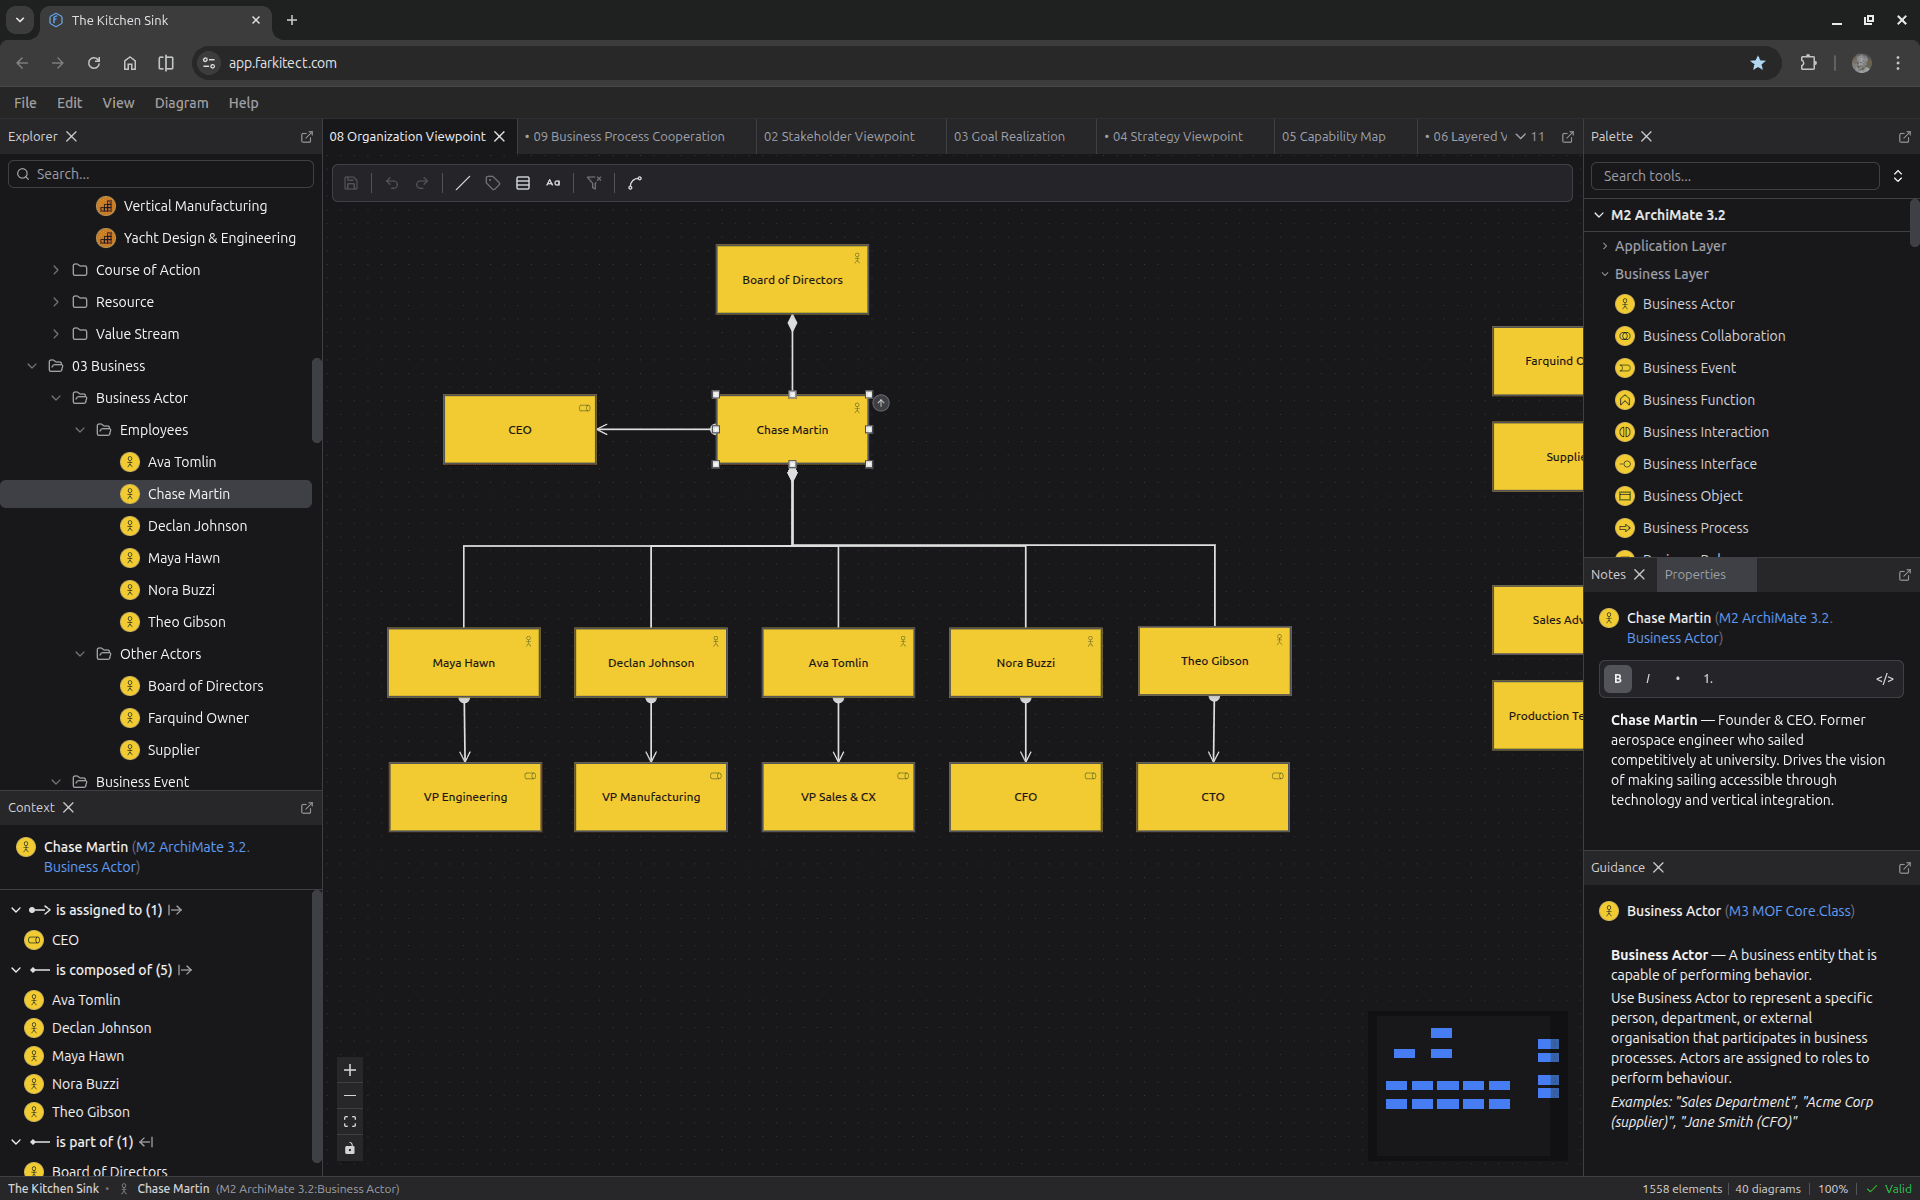This screenshot has height=1200, width=1920.
Task: Click the undo arrow in diagram toolbar
Action: pos(392,183)
